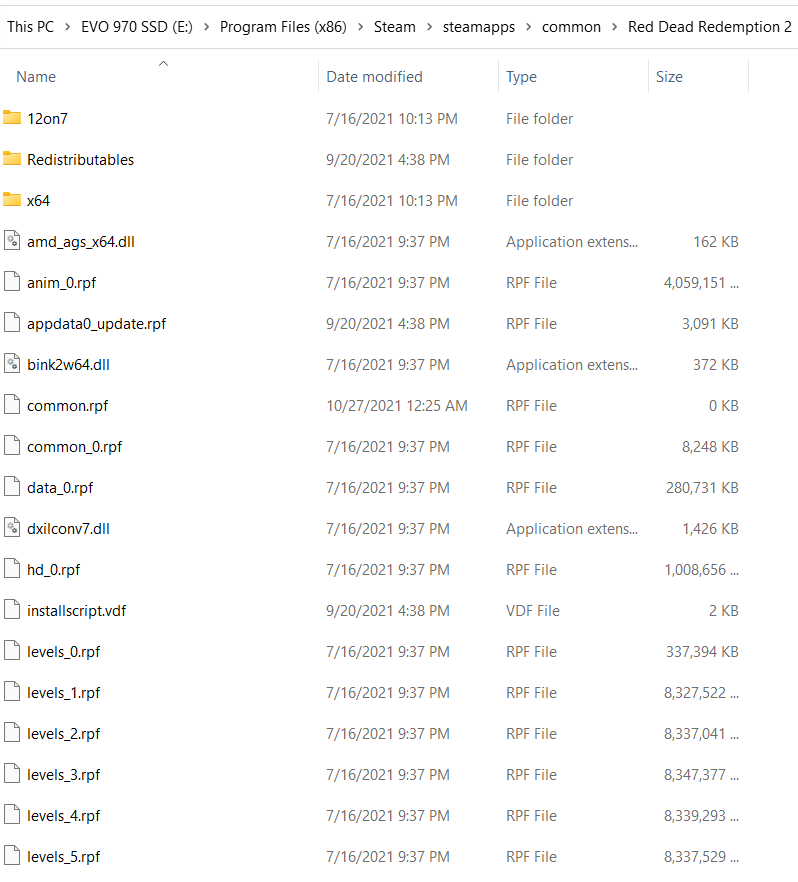
Task: Click Red Dead Redemption 2 breadcrumb segment
Action: (710, 27)
